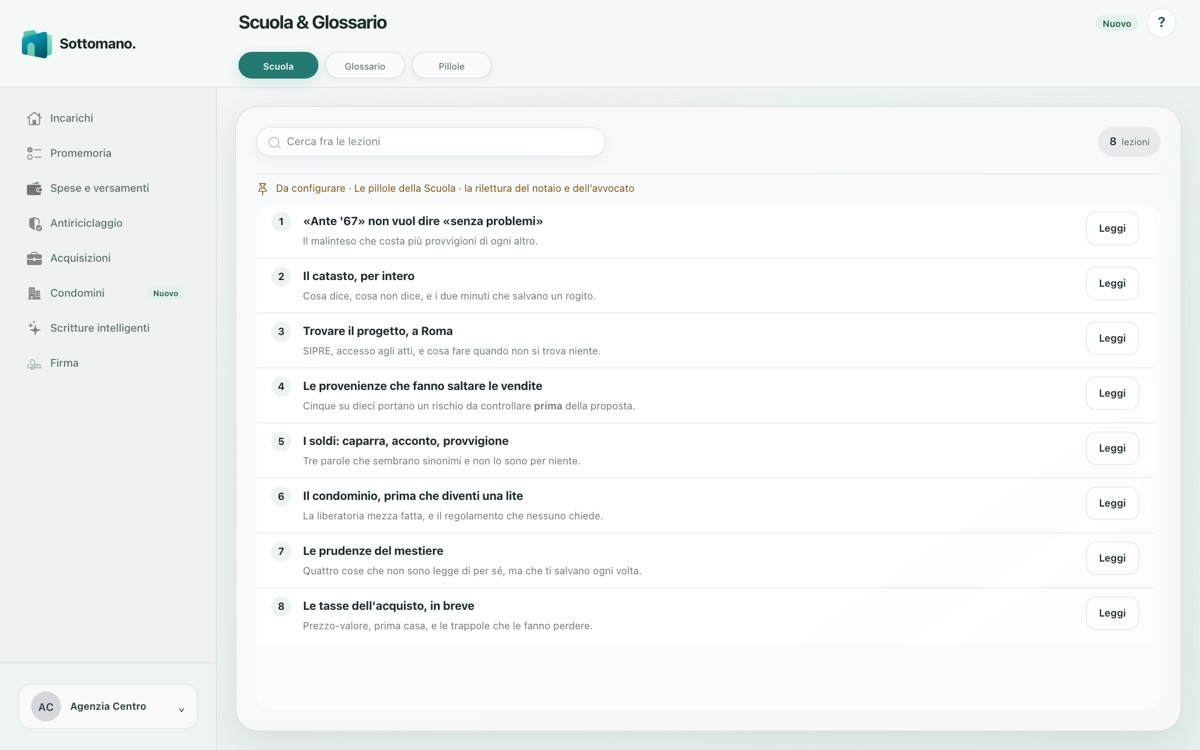
Task: Click subtitle SIPRE, accesso agli atti
Action: pos(452,351)
